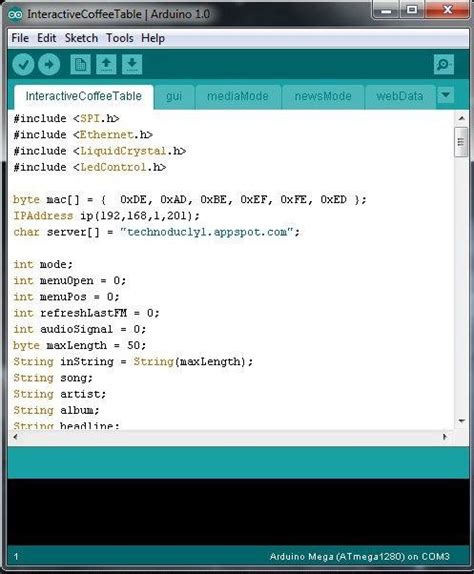This screenshot has height=574, width=474.
Task: Click the Arduino logo in title bar
Action: tap(15, 14)
